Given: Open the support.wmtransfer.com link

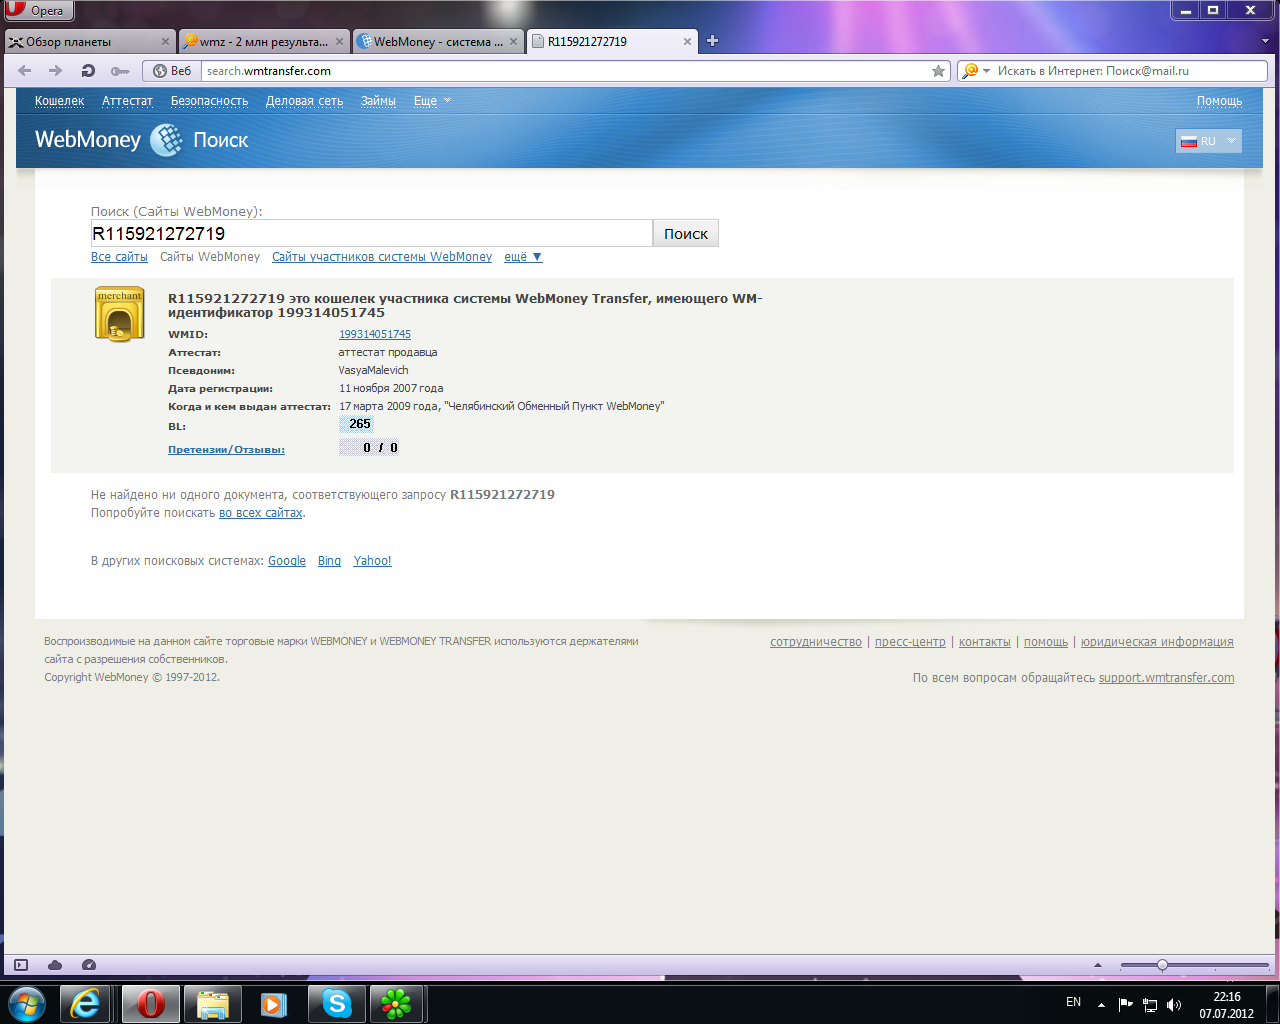Looking at the screenshot, I should click(1166, 678).
